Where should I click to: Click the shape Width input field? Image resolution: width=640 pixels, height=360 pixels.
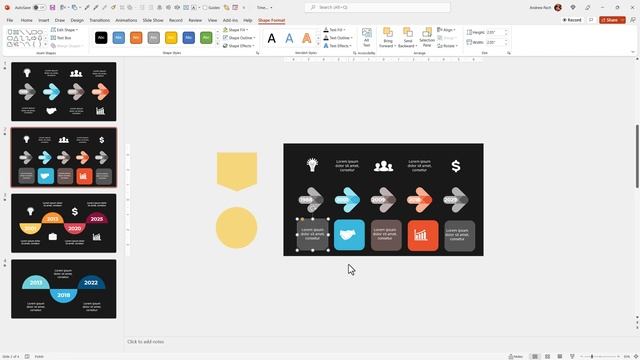click(x=497, y=42)
